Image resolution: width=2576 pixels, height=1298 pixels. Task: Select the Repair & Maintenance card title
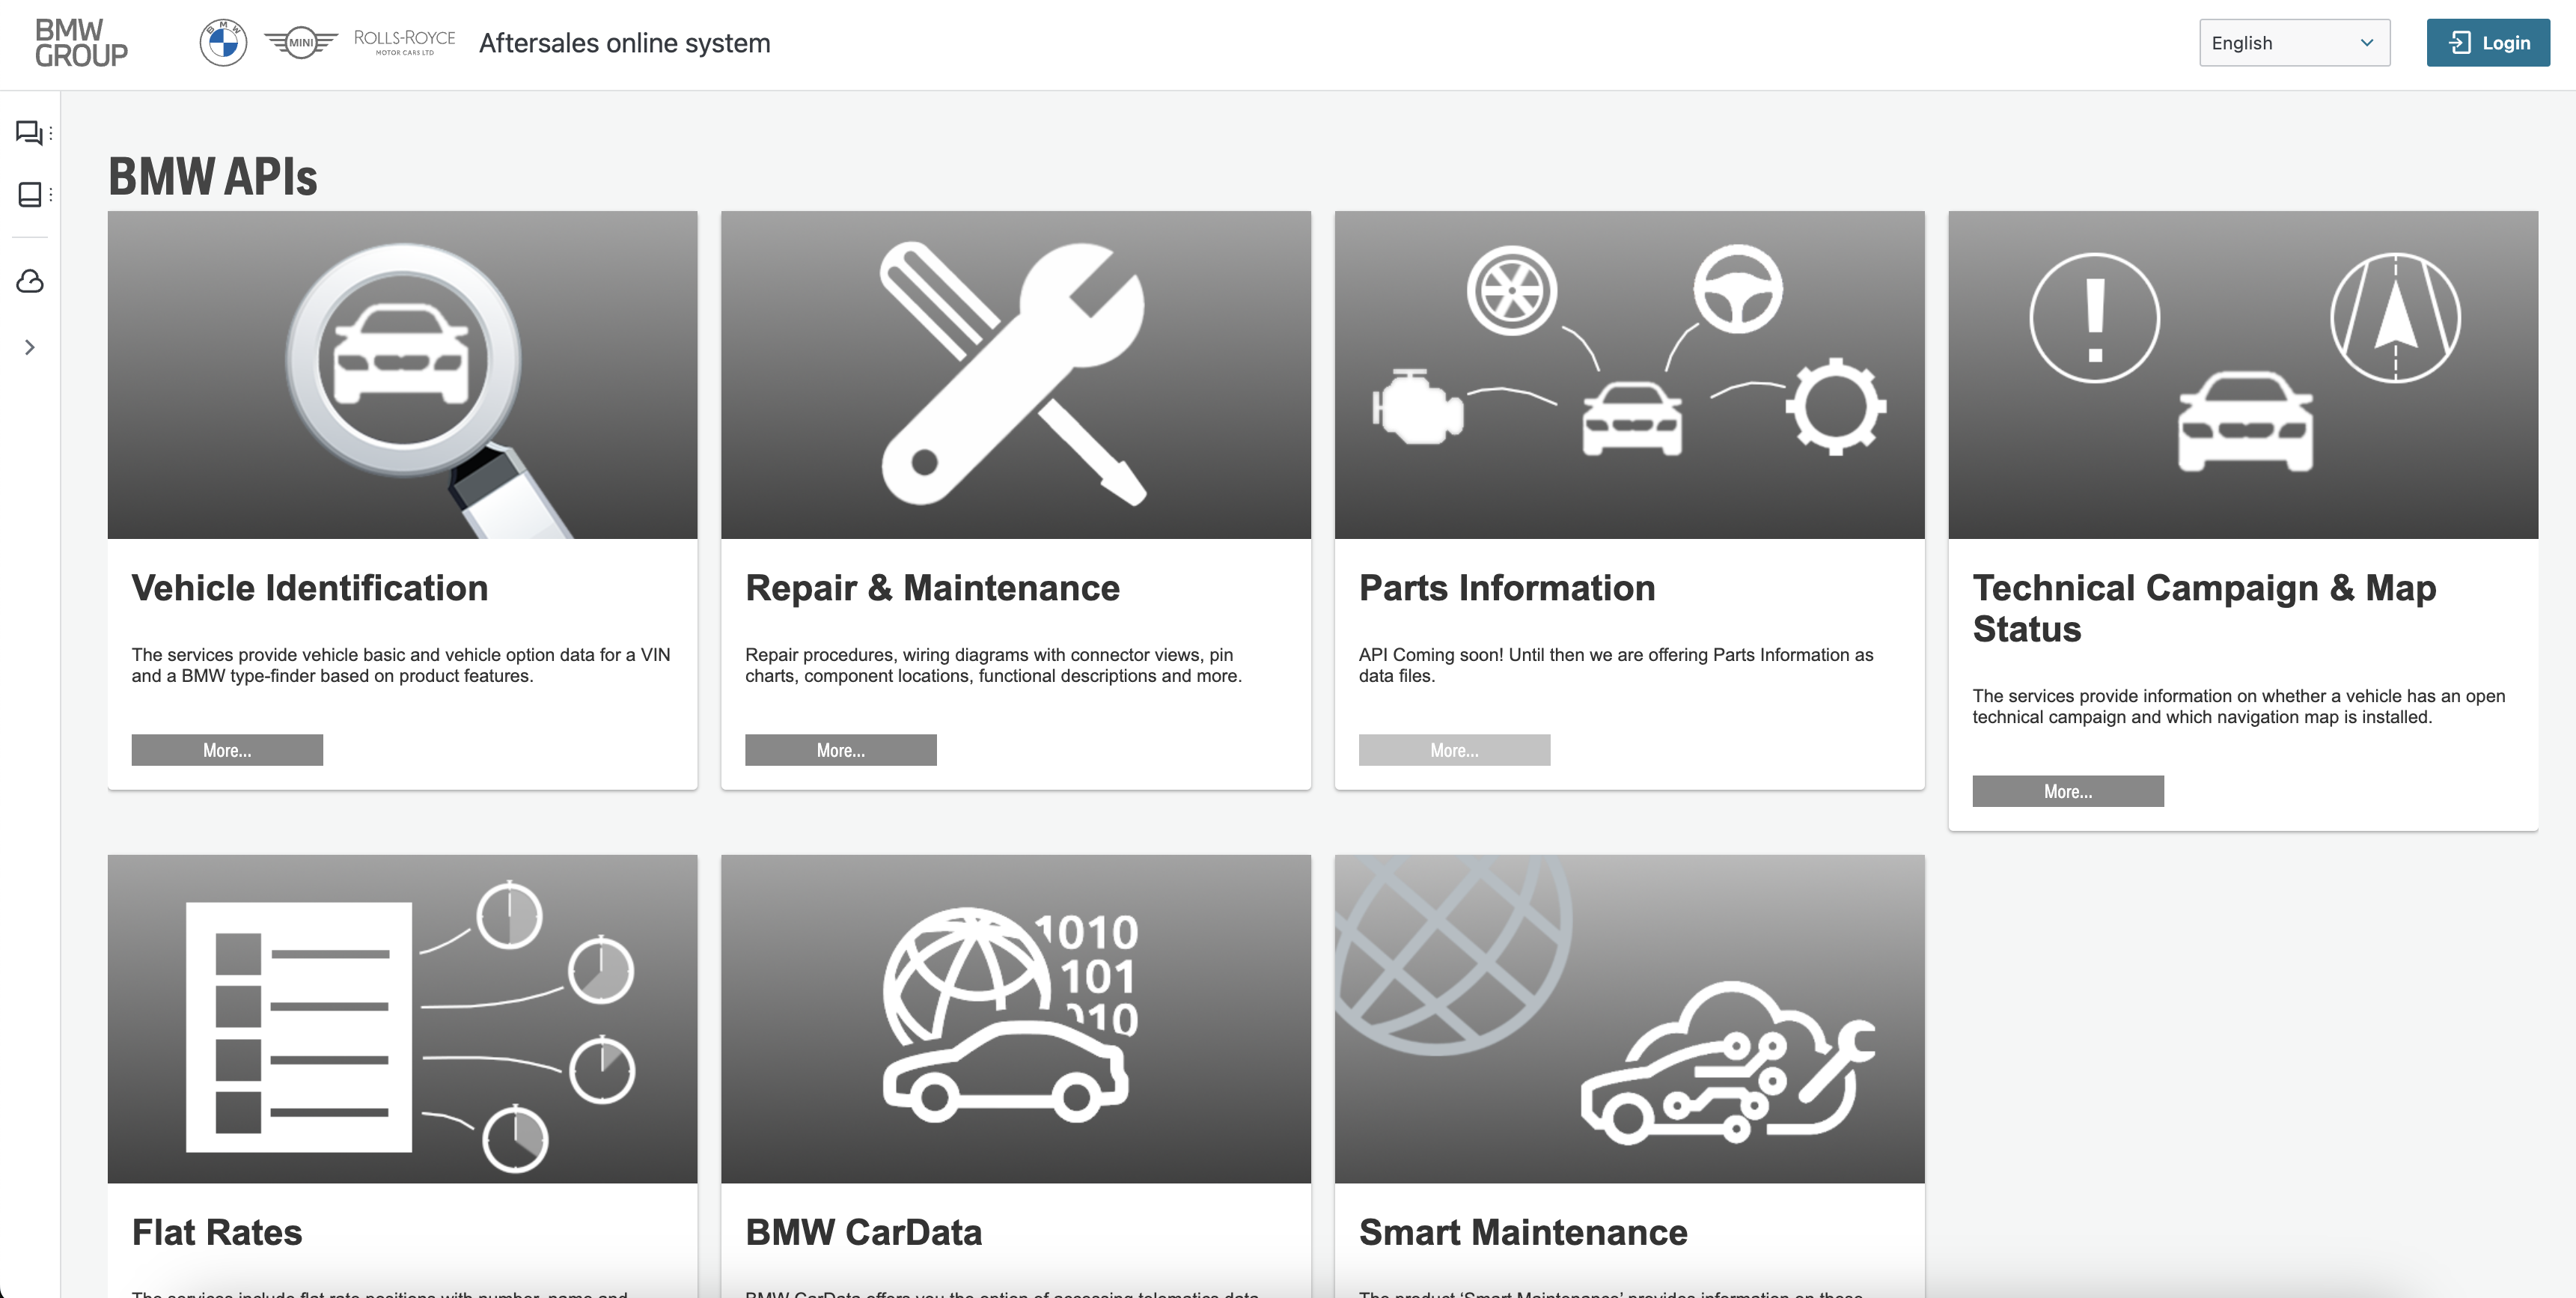tap(932, 588)
